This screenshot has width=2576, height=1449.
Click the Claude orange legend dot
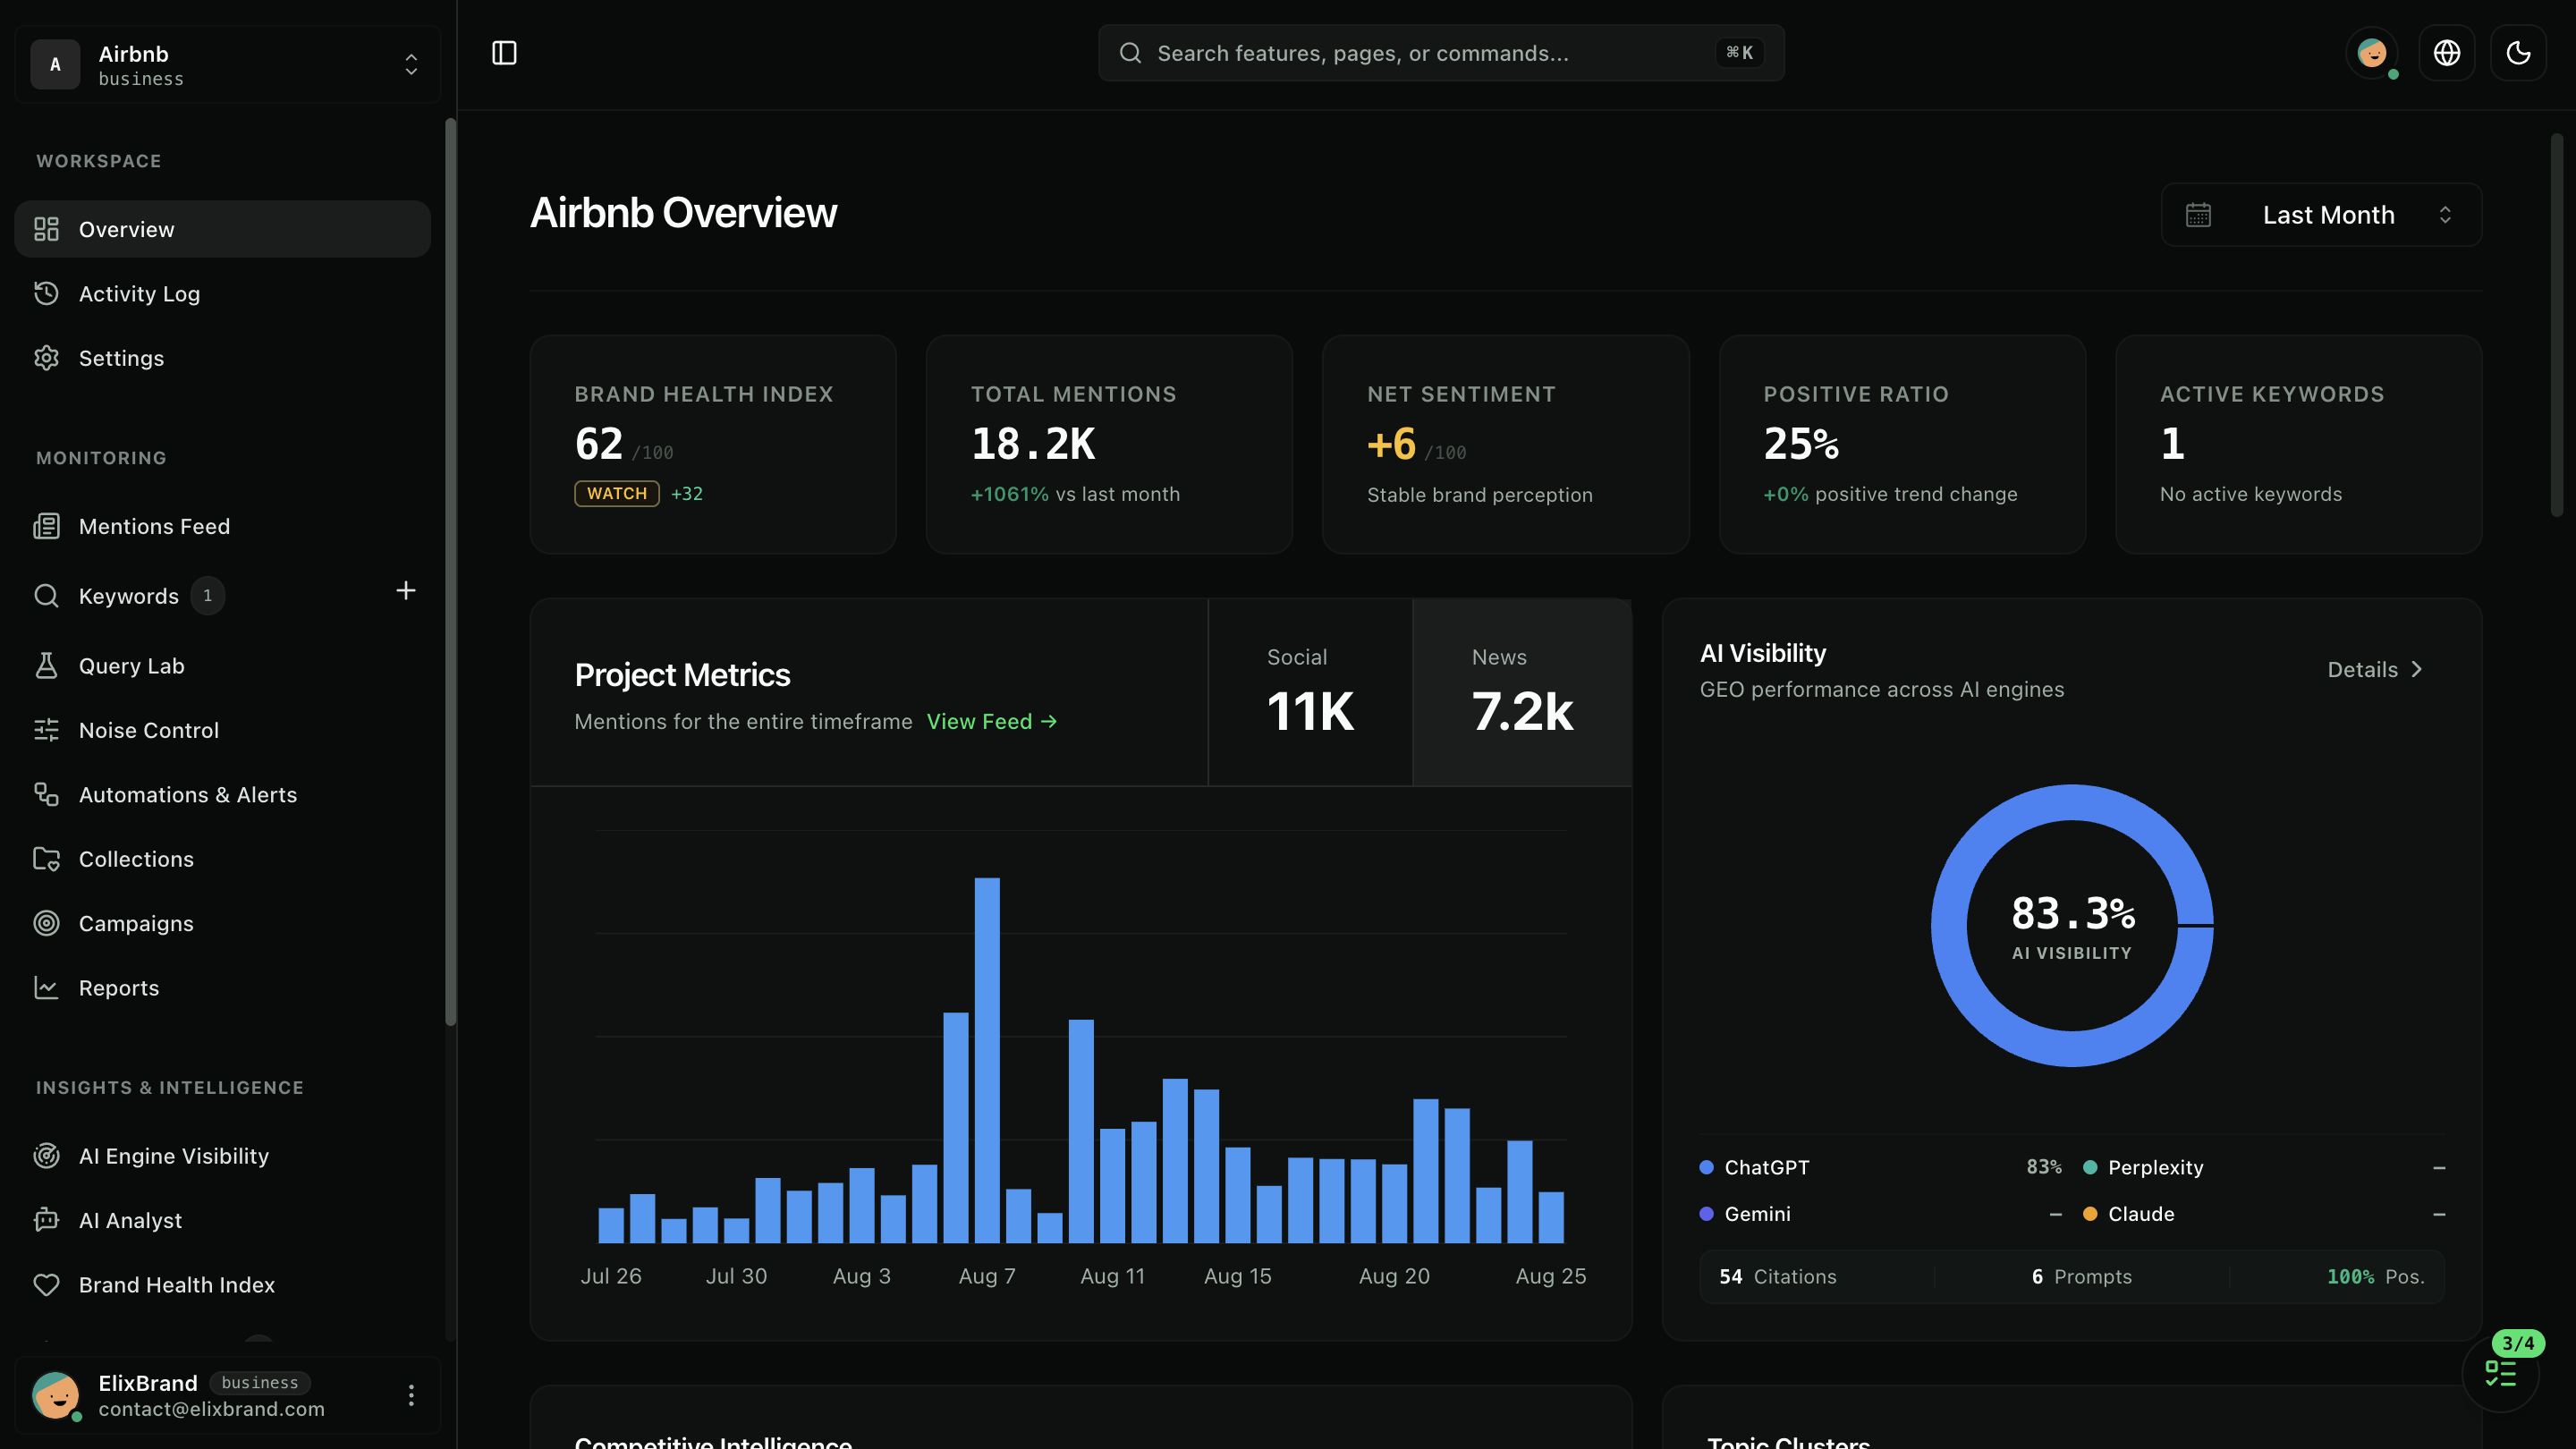(x=2090, y=1214)
